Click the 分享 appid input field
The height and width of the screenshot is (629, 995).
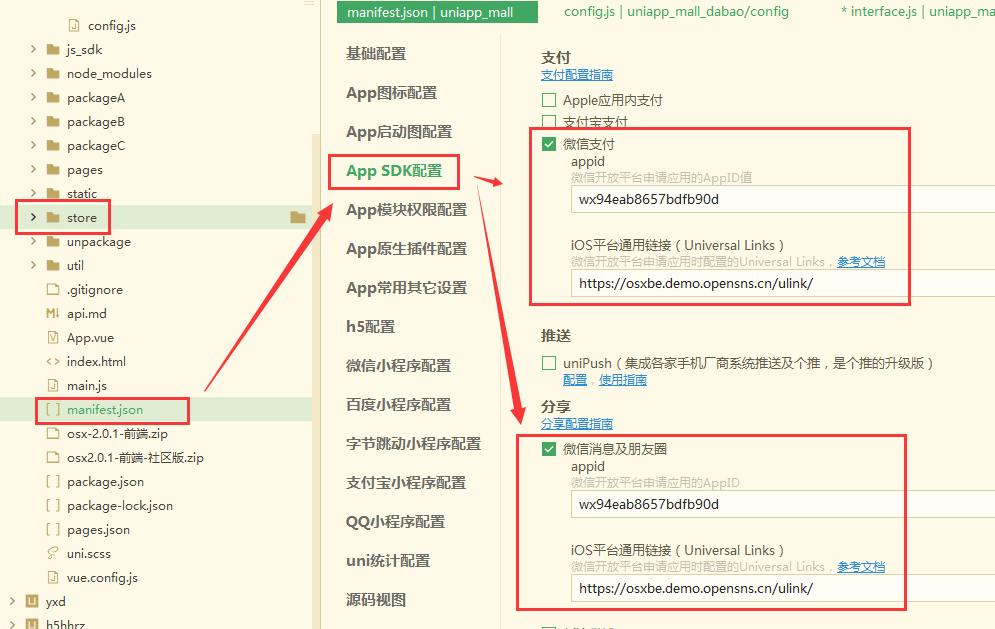click(x=782, y=505)
